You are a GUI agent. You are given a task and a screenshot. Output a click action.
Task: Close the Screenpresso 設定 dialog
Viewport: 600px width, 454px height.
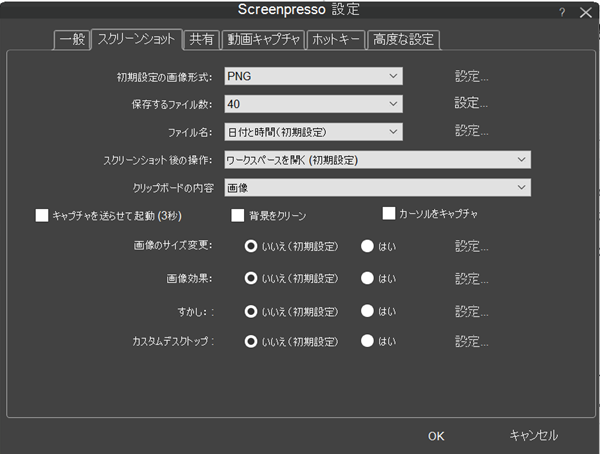click(585, 13)
